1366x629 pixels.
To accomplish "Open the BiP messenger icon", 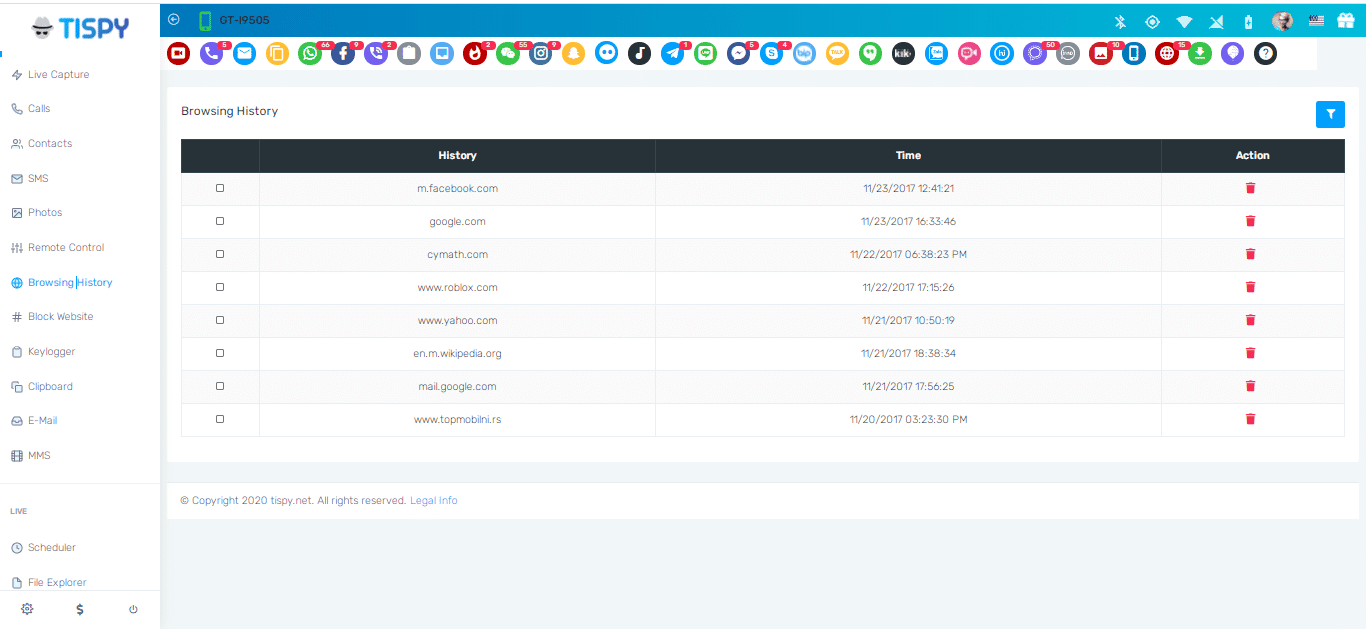I will [x=804, y=54].
